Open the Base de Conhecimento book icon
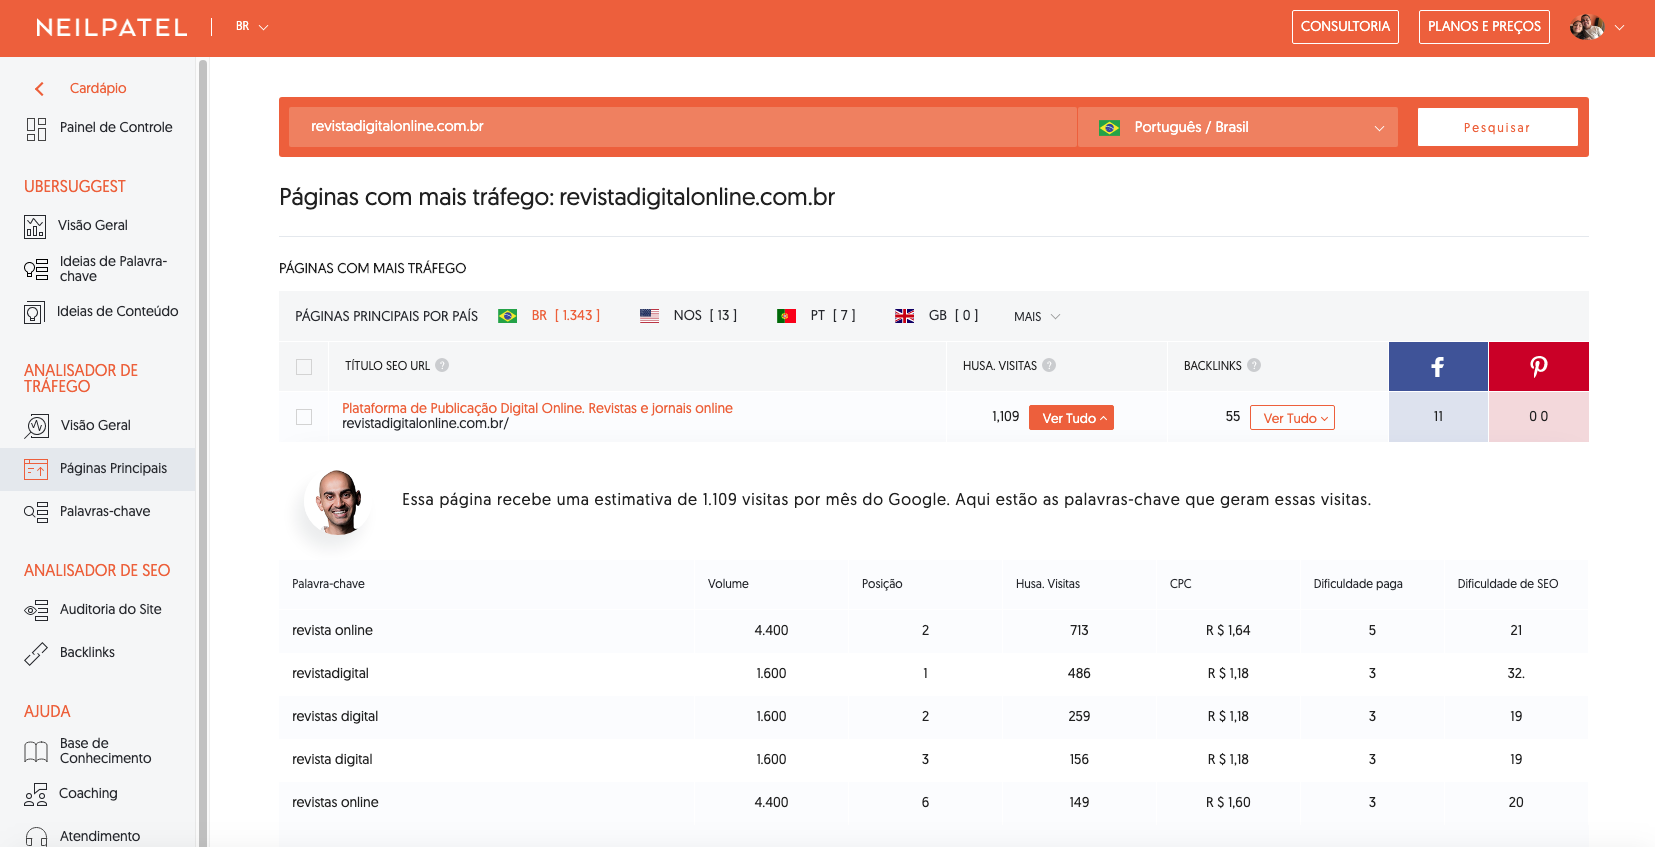Image resolution: width=1655 pixels, height=847 pixels. [36, 751]
